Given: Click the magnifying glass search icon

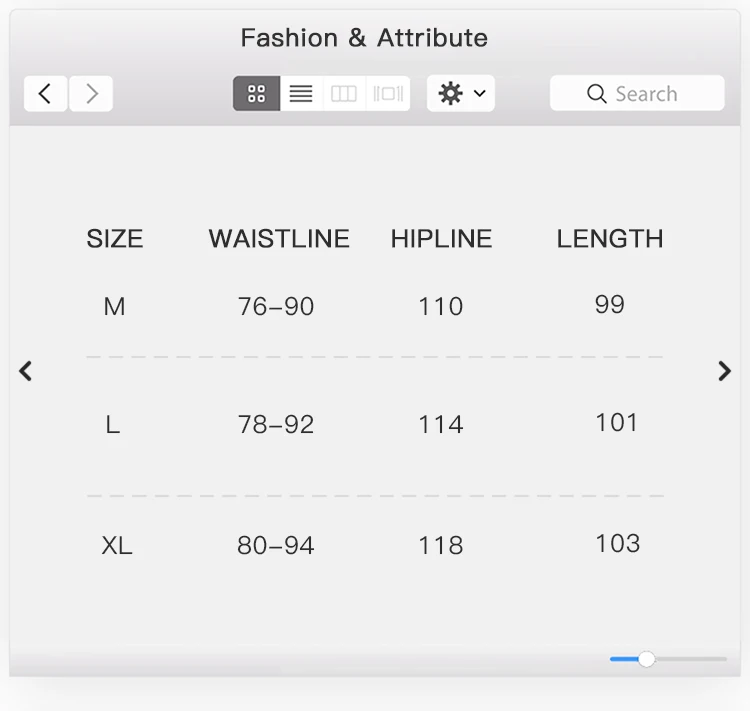Looking at the screenshot, I should click(597, 94).
